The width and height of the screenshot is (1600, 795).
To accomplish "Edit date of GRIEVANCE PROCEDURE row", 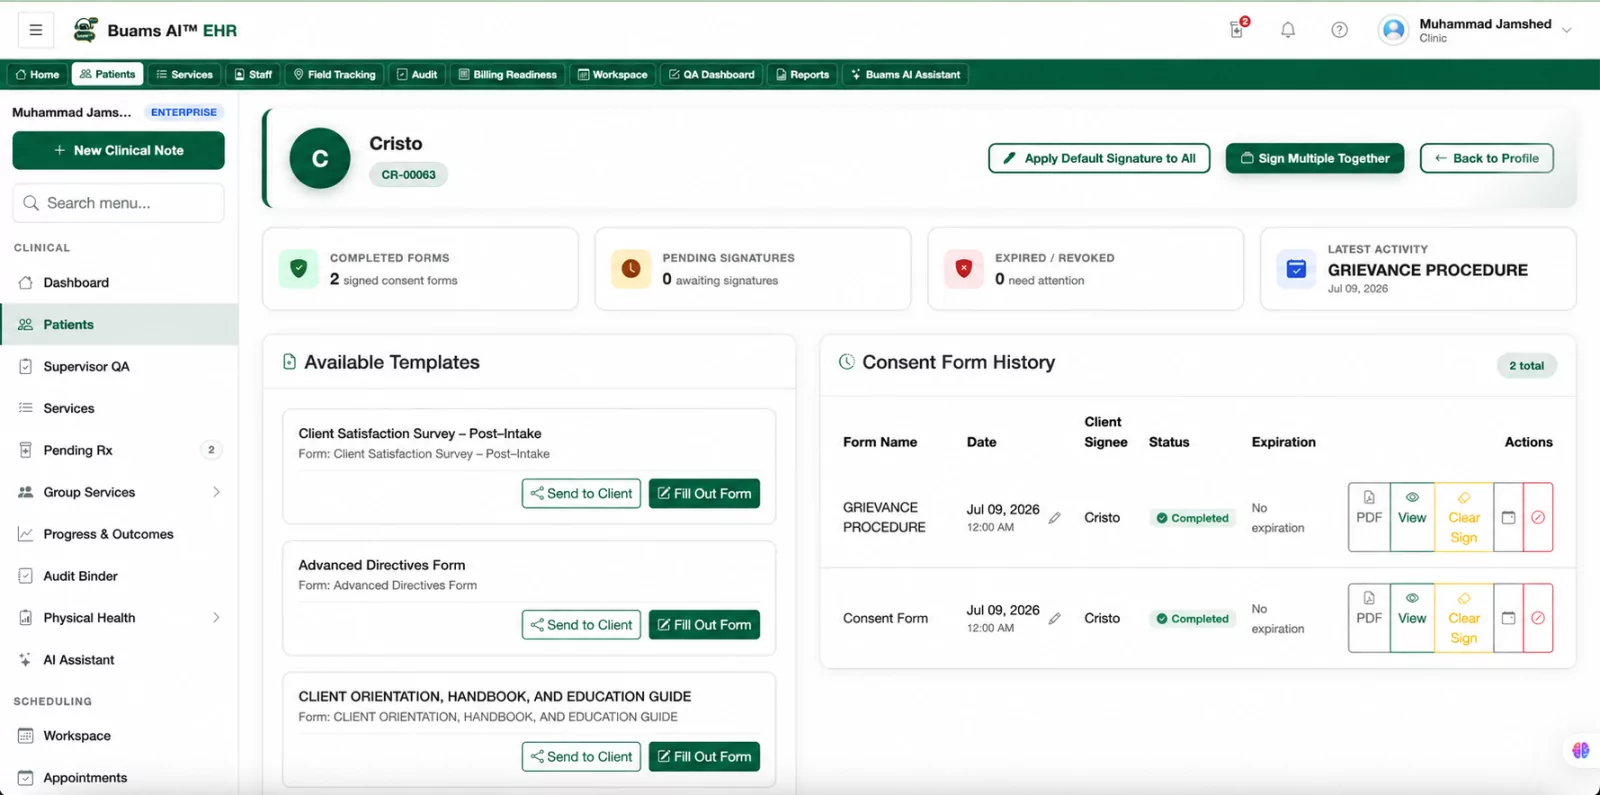I will pos(1054,518).
